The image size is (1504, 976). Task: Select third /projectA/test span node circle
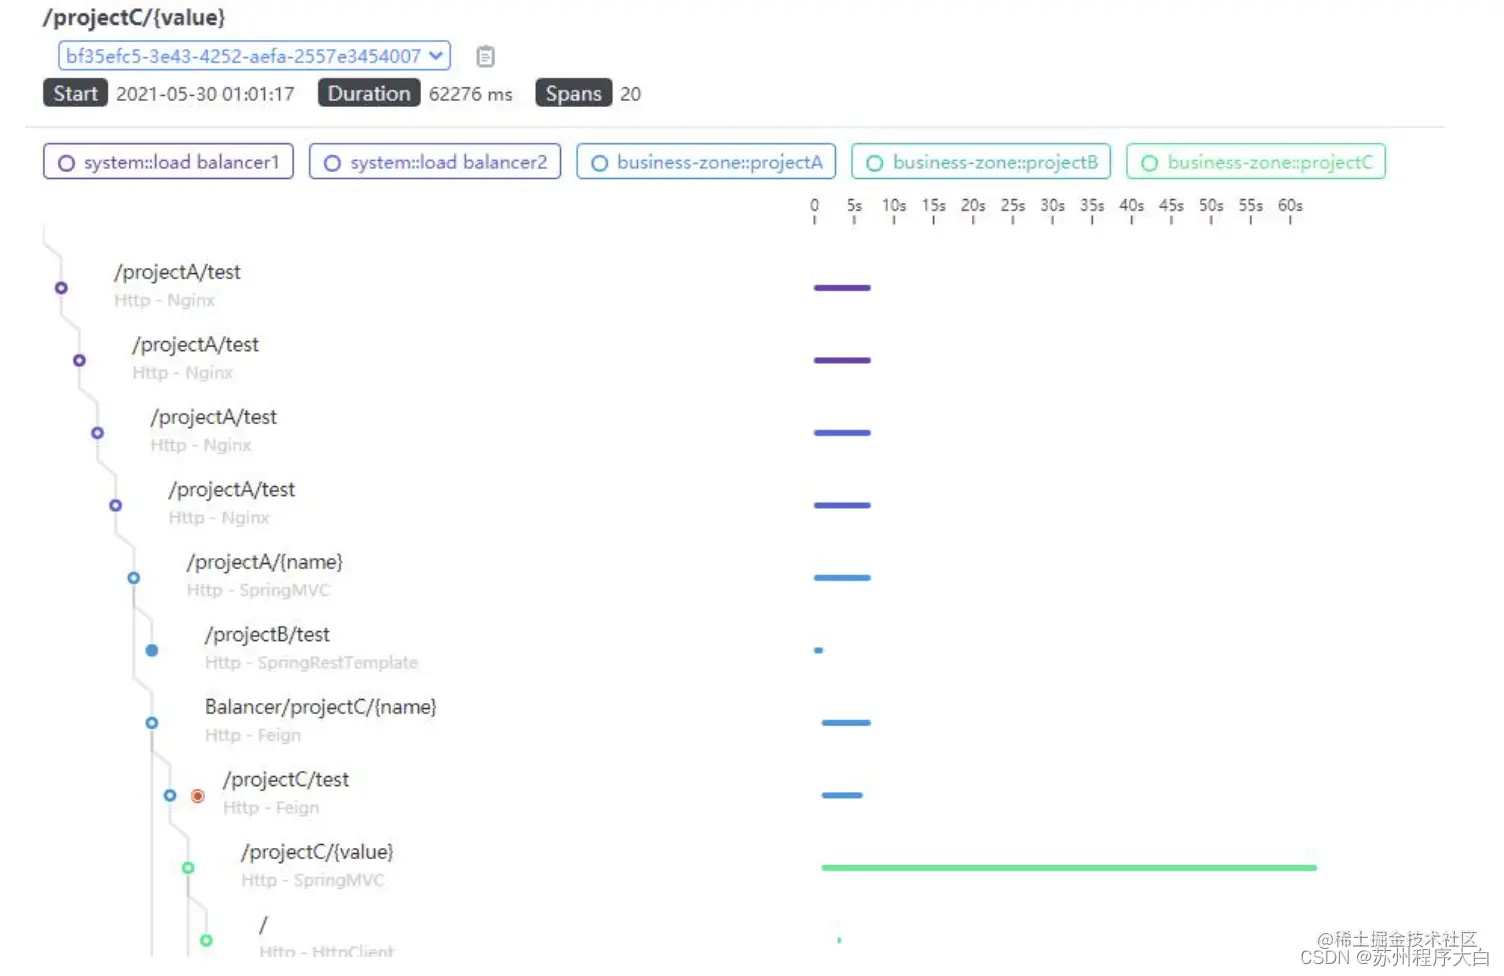[97, 433]
